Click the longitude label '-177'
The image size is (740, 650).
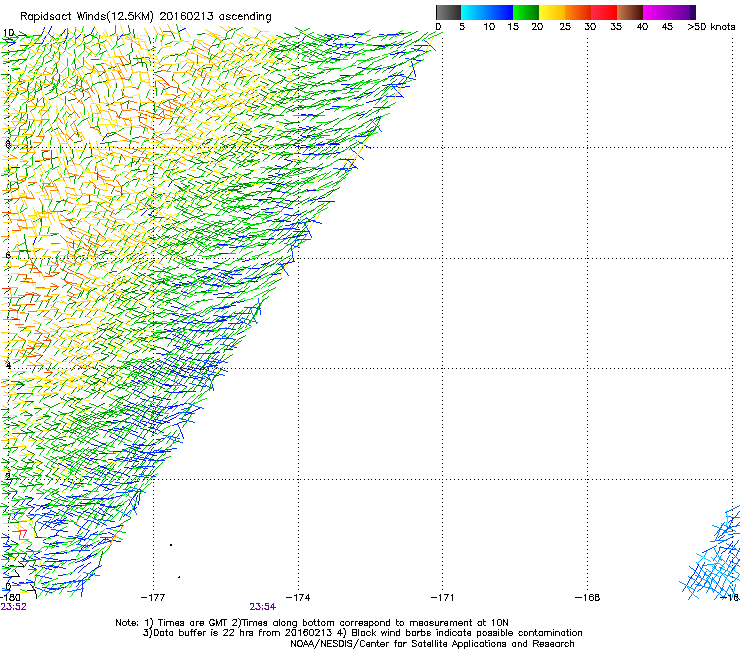[x=153, y=598]
